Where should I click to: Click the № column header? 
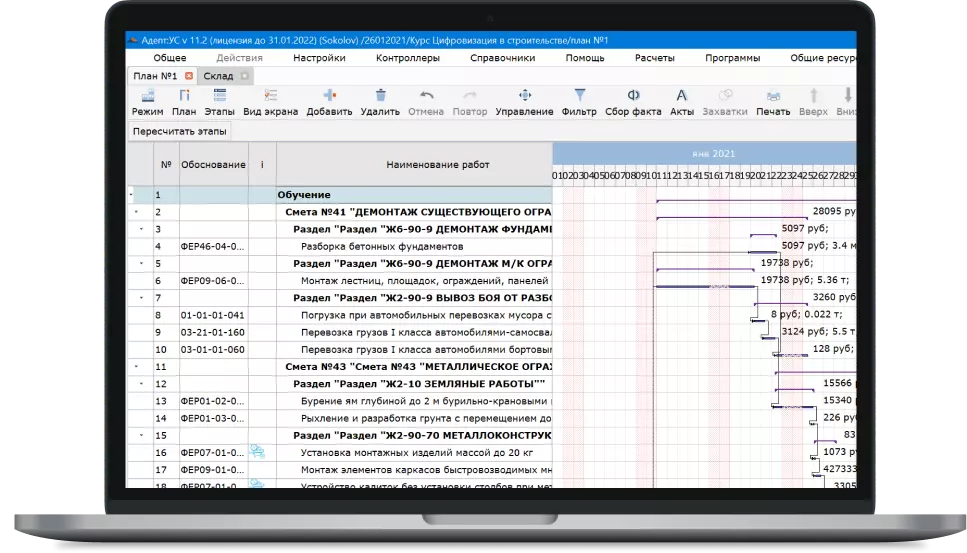pos(166,165)
